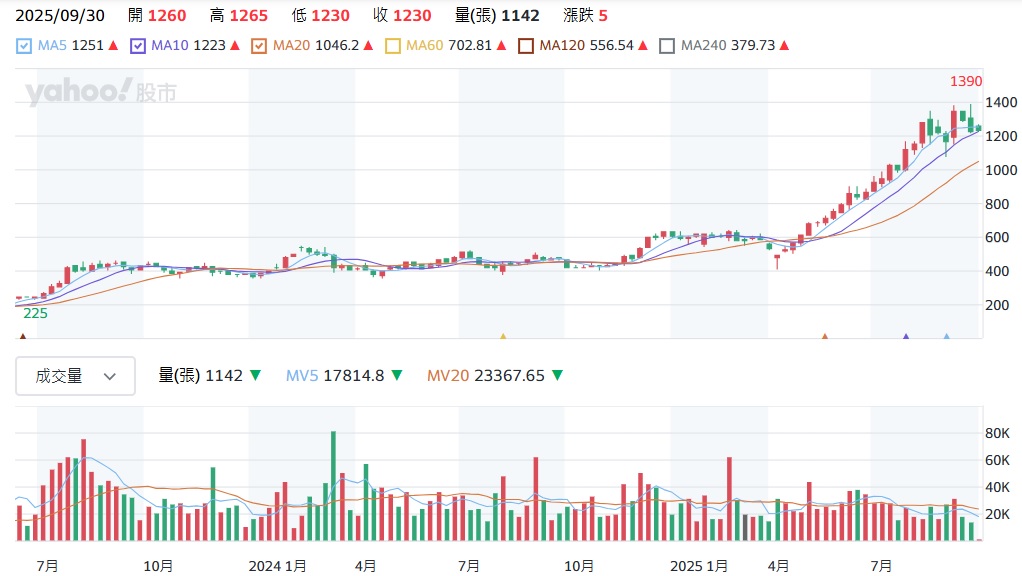Image resolution: width=1022 pixels, height=576 pixels.
Task: Click the 2025 1月 date label on time axis
Action: [x=698, y=566]
